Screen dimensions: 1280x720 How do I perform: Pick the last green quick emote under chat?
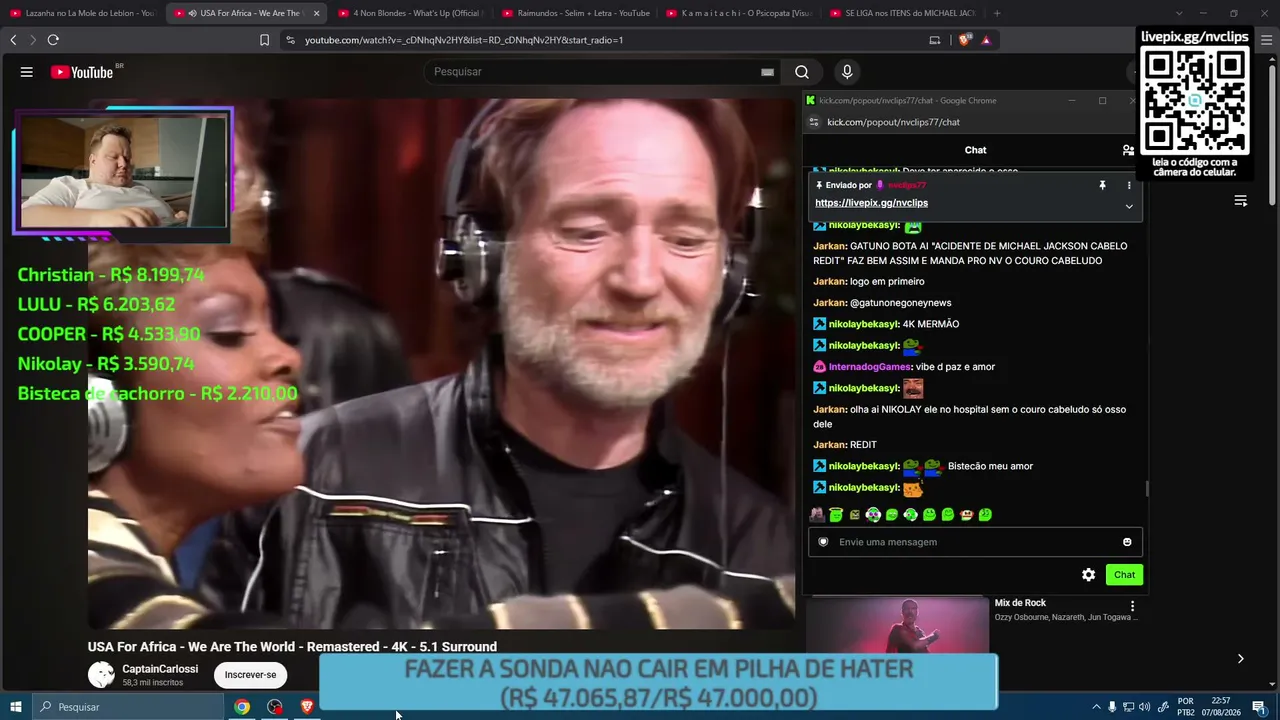pyautogui.click(x=985, y=515)
